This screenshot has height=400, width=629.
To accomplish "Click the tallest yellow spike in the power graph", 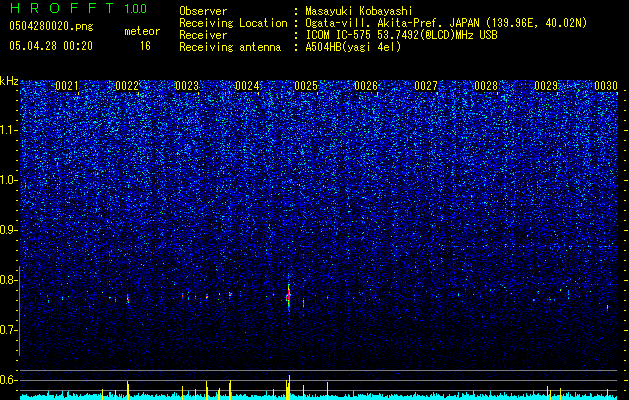I will click(289, 387).
